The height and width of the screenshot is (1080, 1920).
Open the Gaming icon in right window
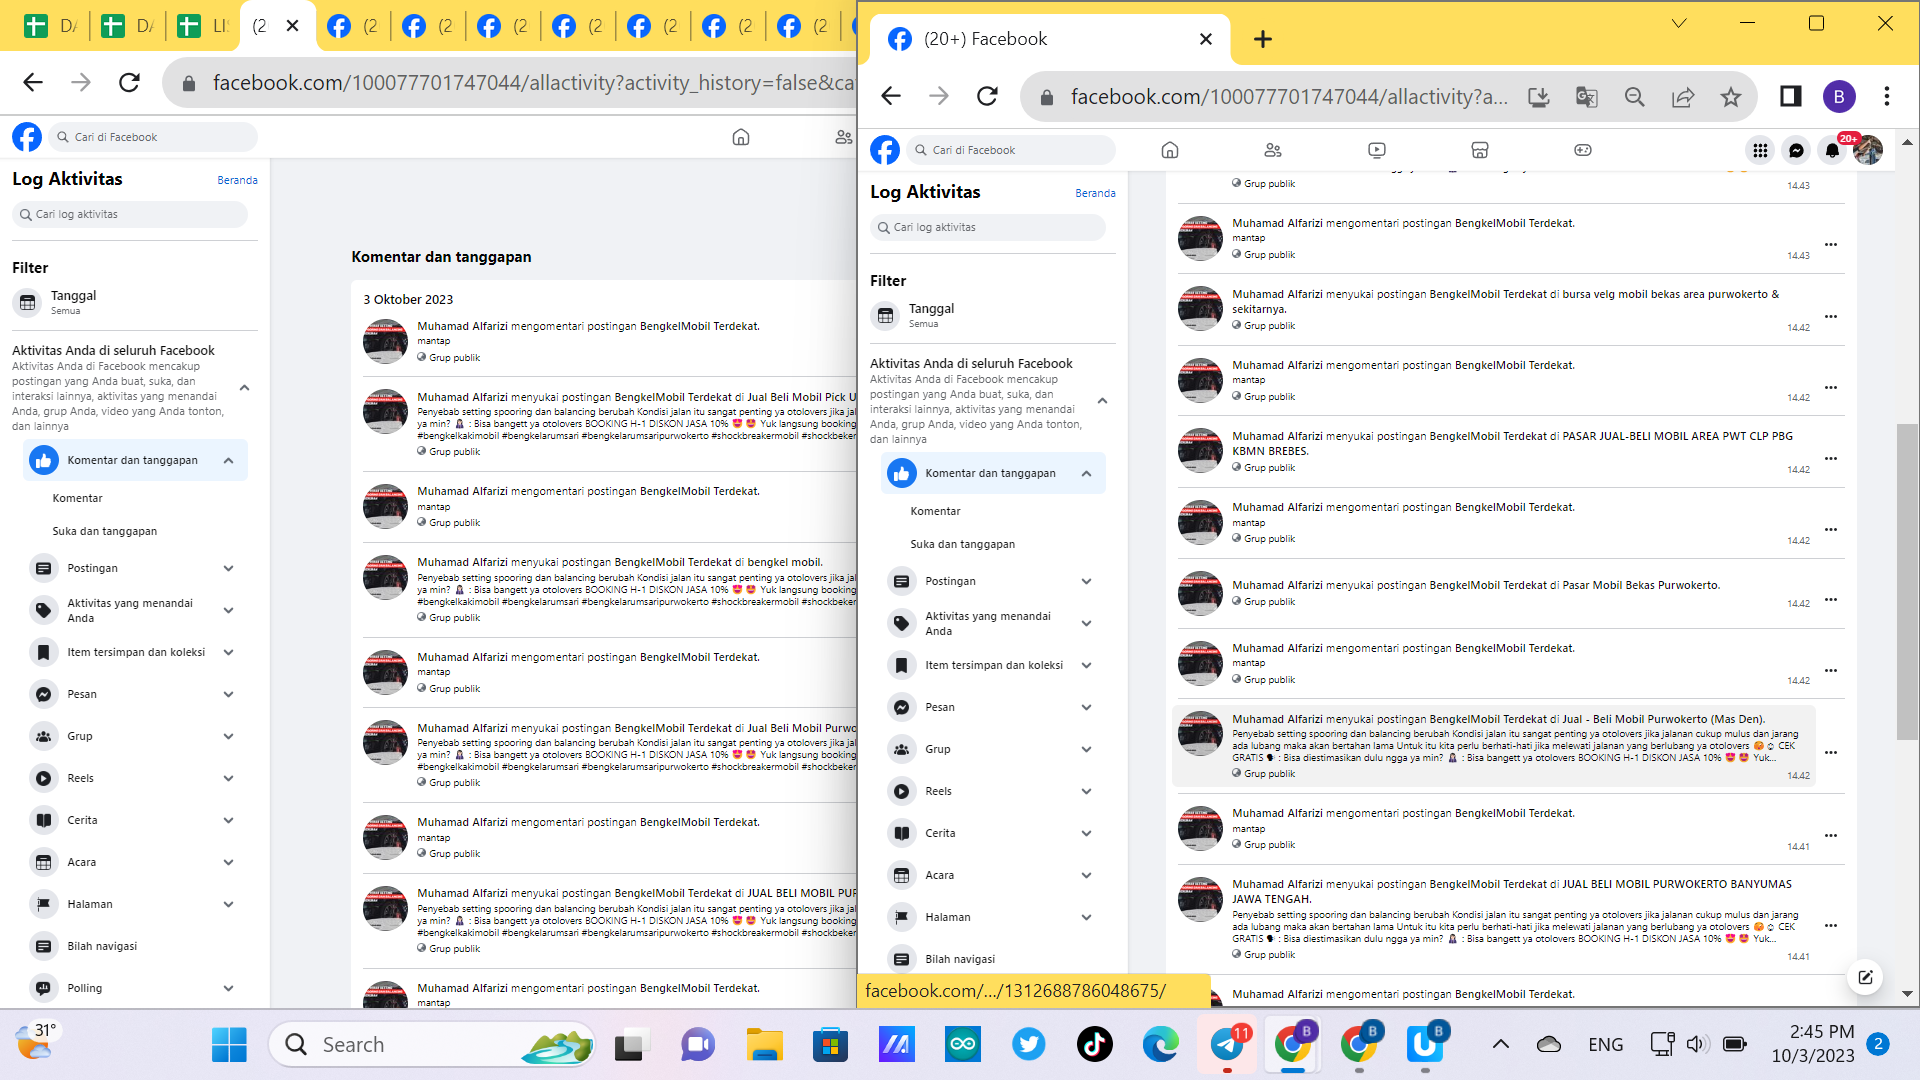[x=1583, y=150]
